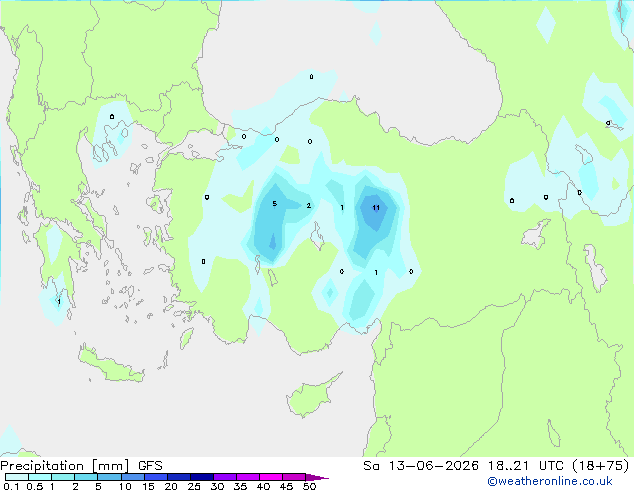Viewport: 634px width, 490px height.
Task: Click the '0.5' legend scale label
Action: [x=34, y=486]
